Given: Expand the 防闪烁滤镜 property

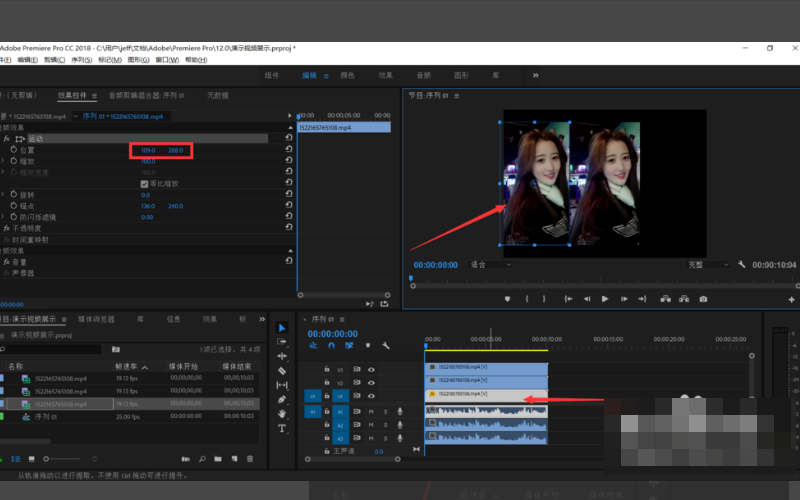Looking at the screenshot, I should [x=3, y=217].
